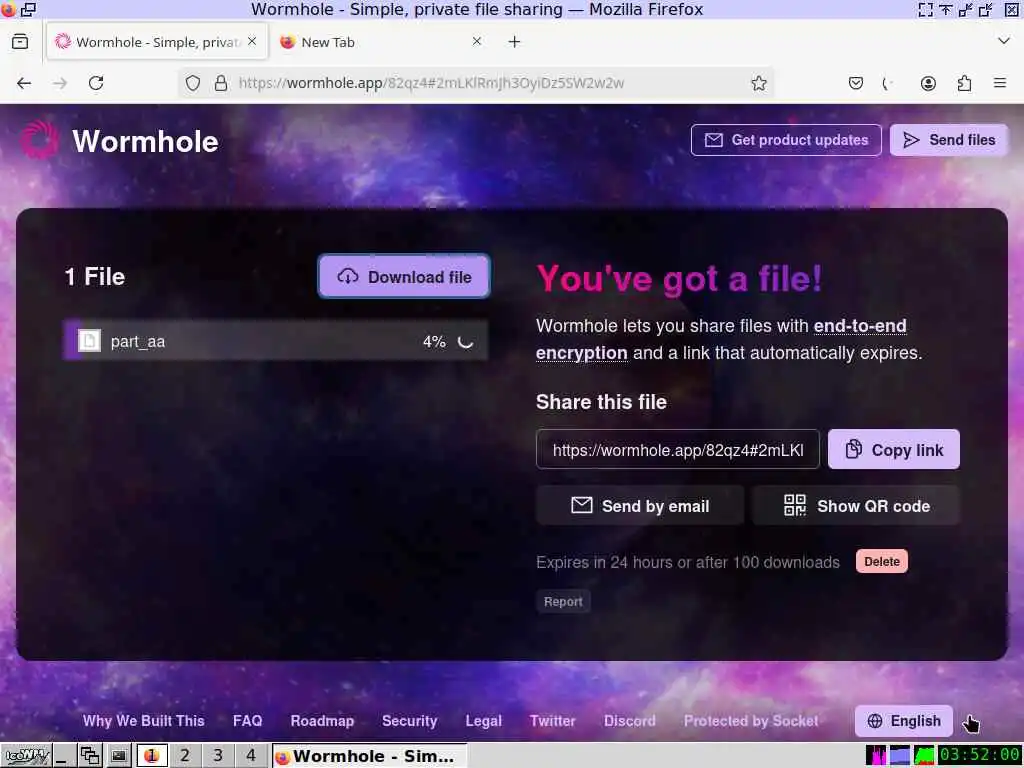1024x768 pixels.
Task: Select workspace 1 in the taskbar
Action: coord(152,756)
